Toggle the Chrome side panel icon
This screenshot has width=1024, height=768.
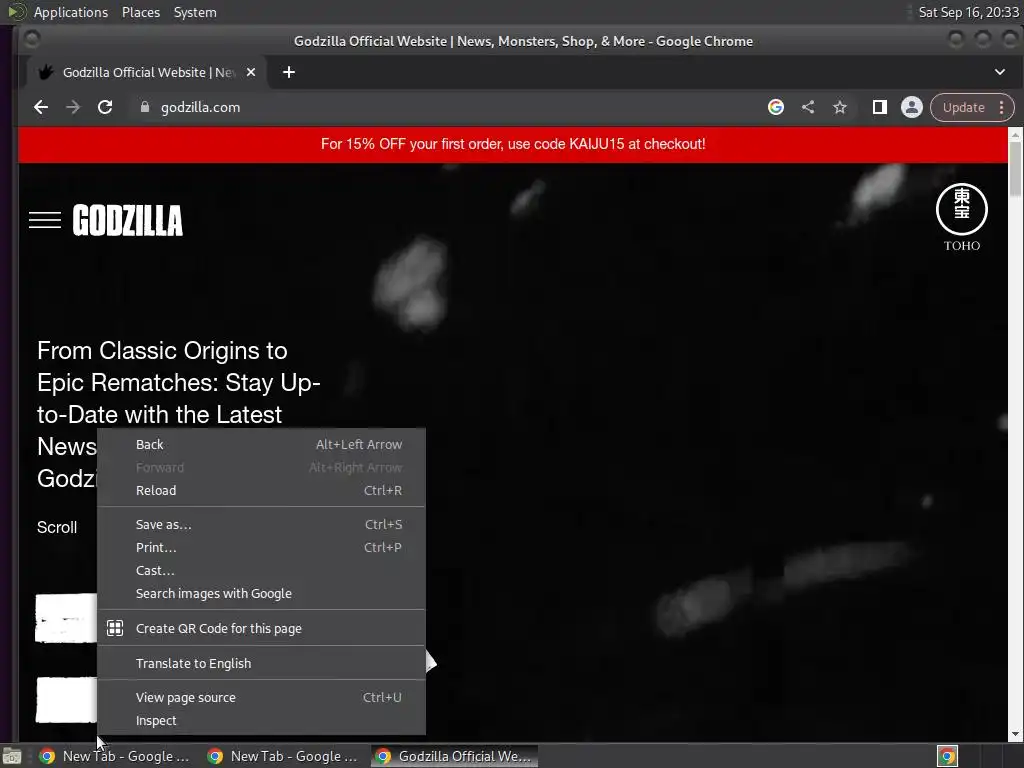coord(880,107)
